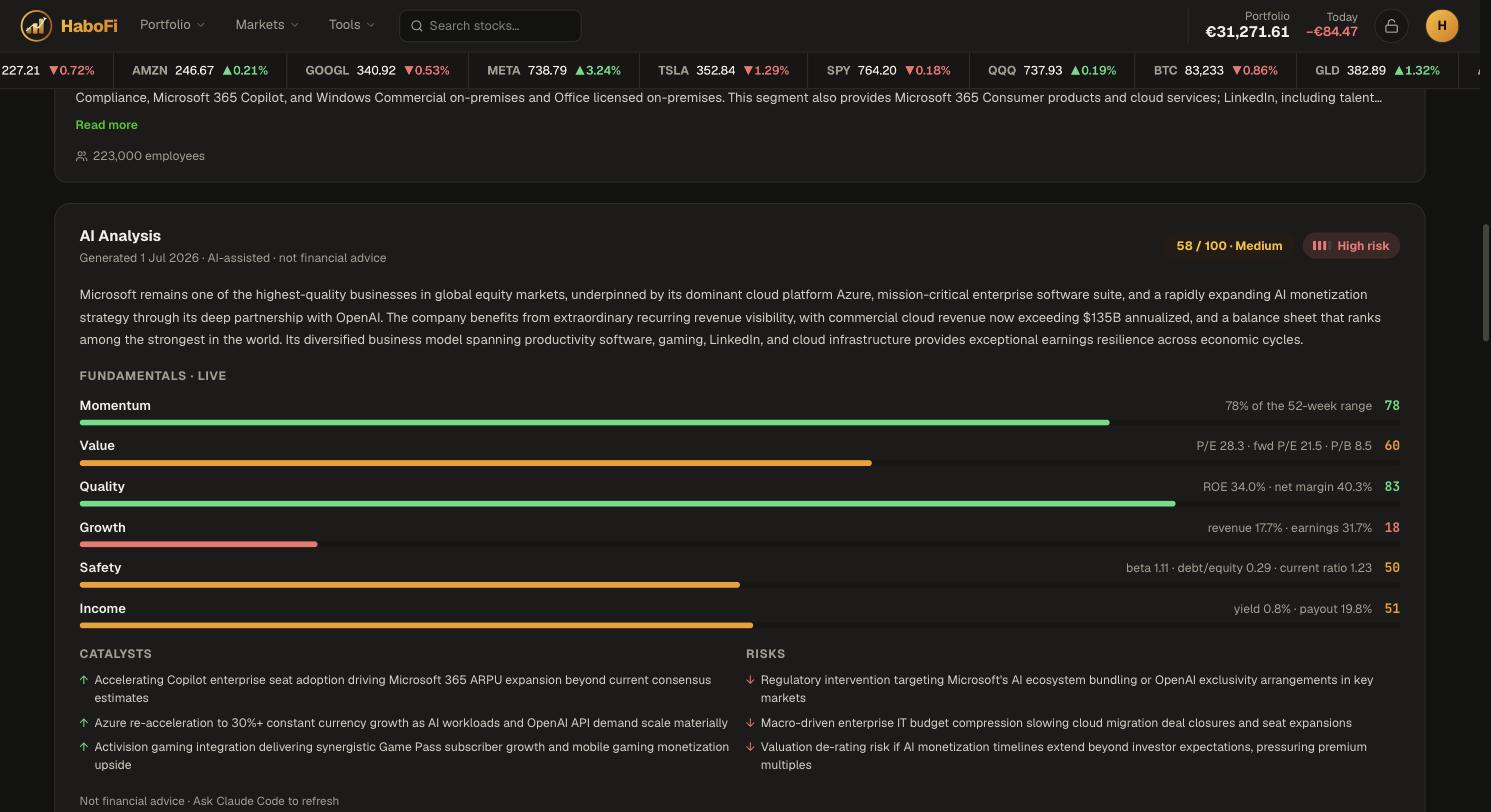
Task: Open AMZN in the ticker strip
Action: [x=200, y=71]
